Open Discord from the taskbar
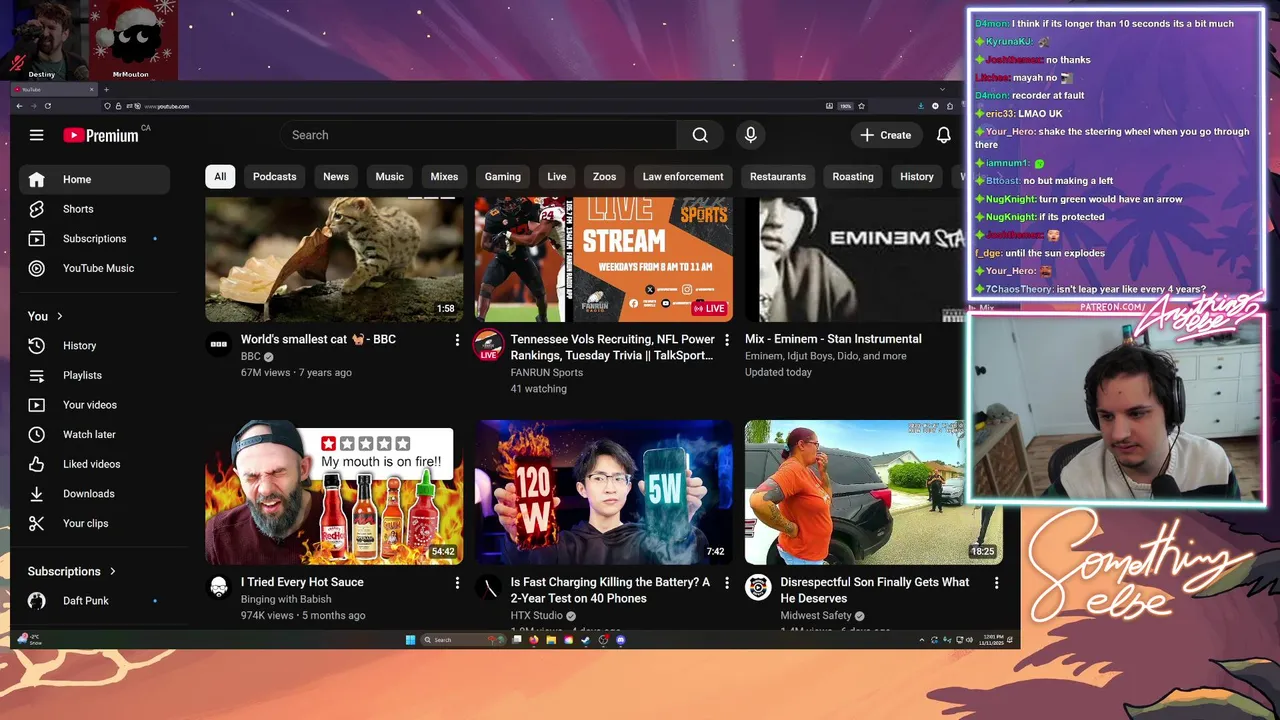The width and height of the screenshot is (1280, 720). pos(621,640)
